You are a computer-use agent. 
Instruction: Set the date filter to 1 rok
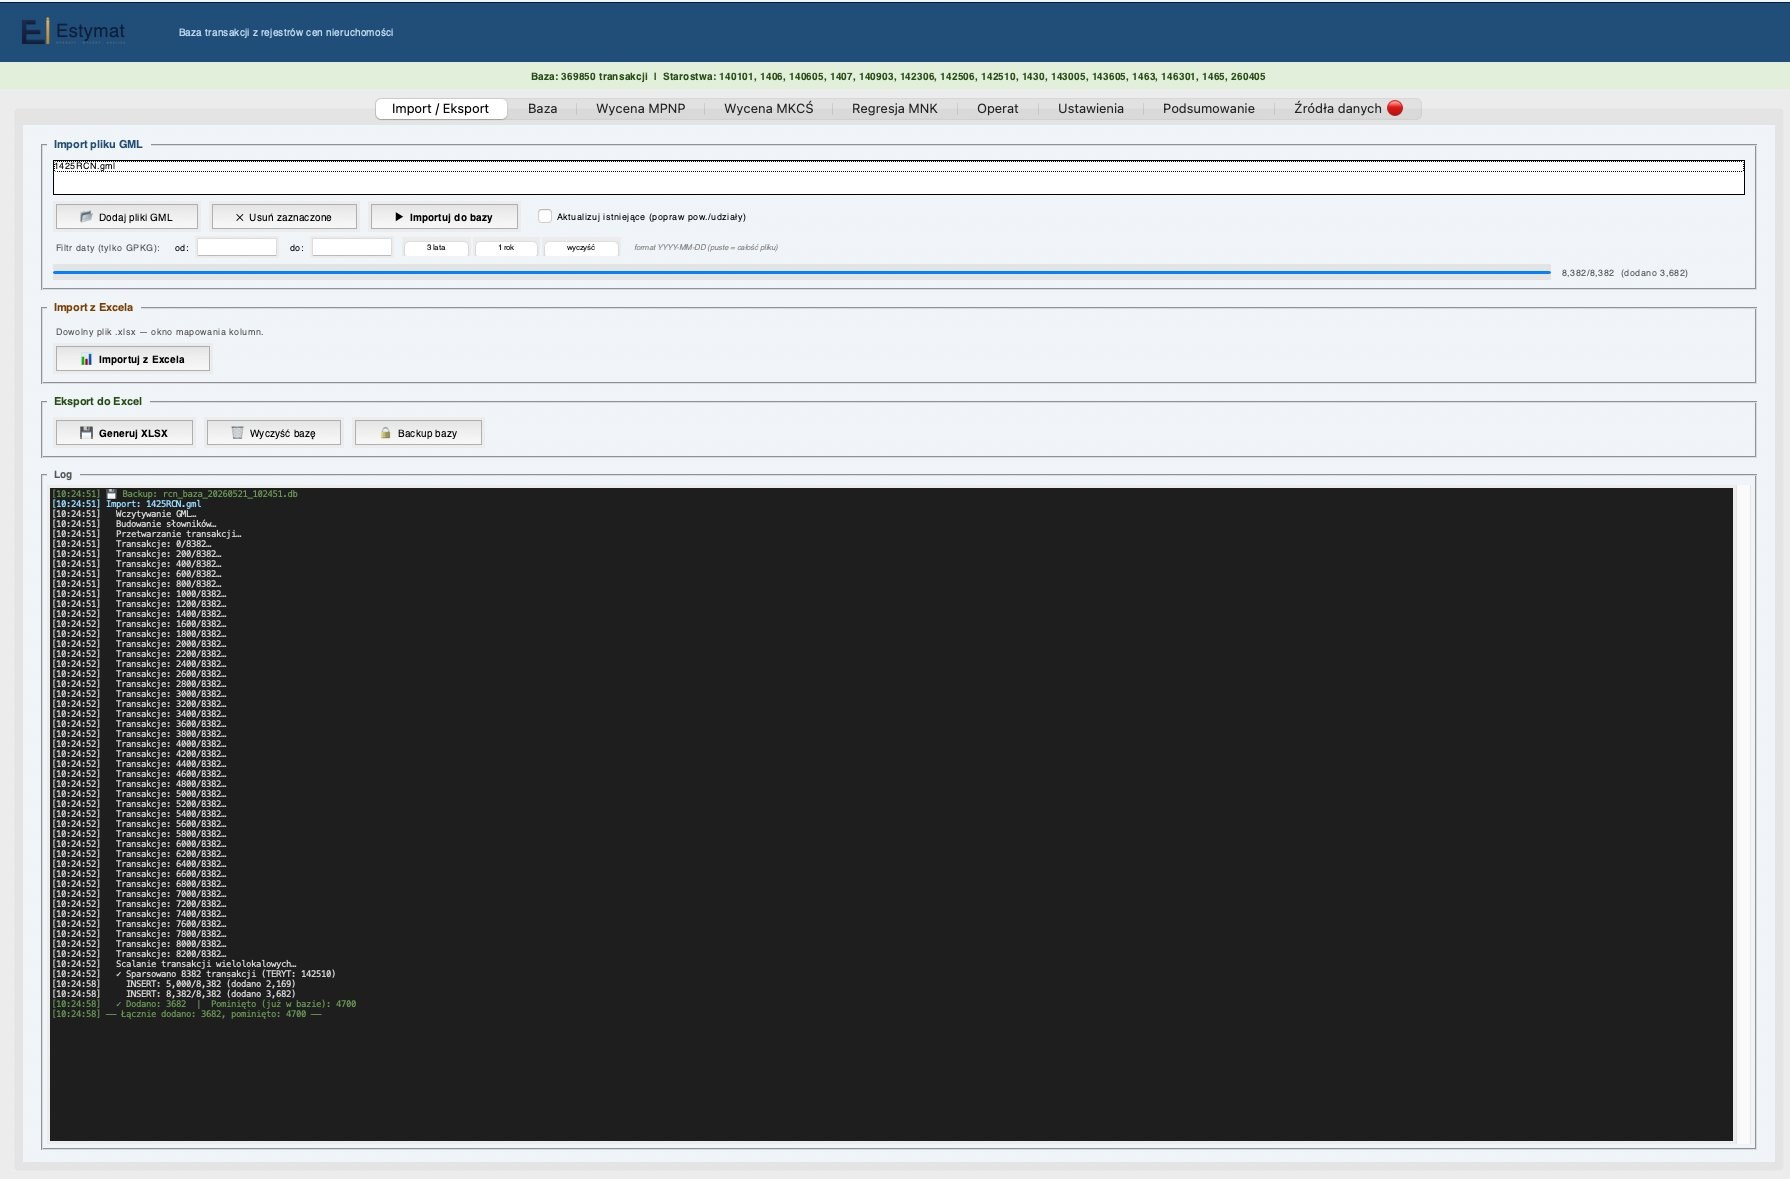[x=506, y=248]
